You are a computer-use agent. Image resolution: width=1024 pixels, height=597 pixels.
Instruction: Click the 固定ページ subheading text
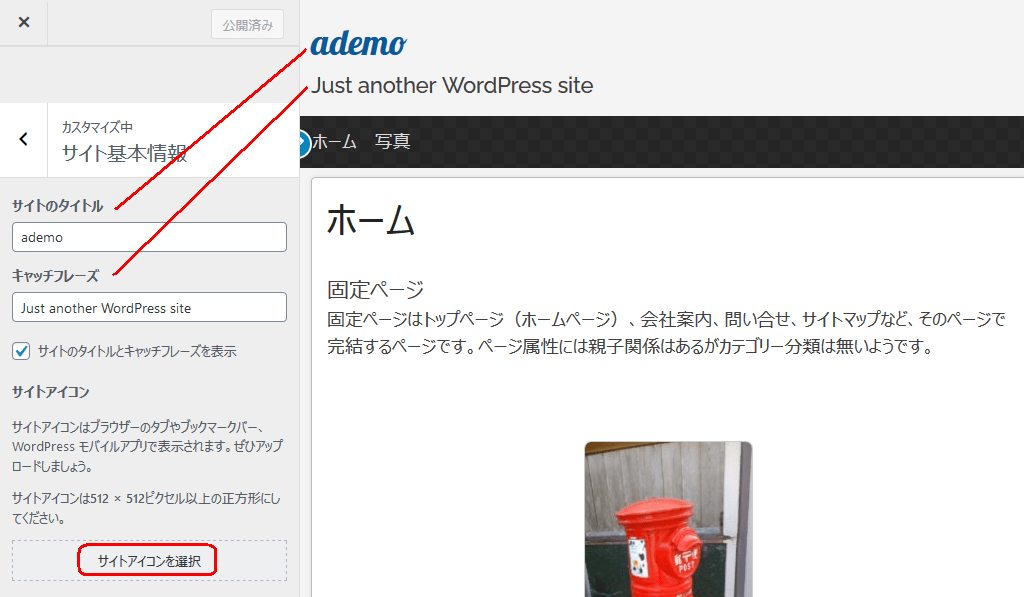tap(376, 289)
